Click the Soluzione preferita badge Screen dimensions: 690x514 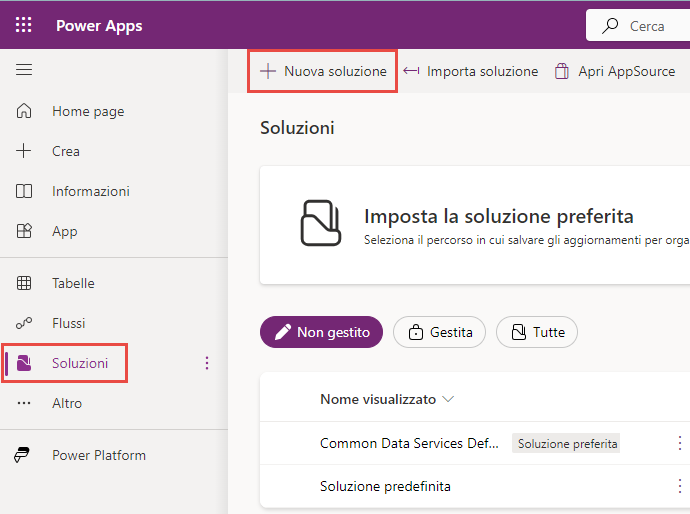566,443
